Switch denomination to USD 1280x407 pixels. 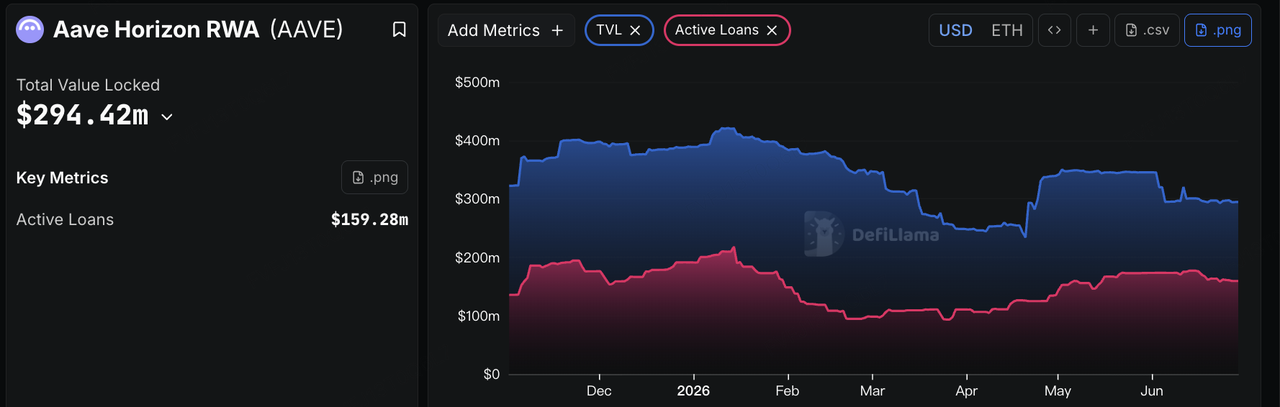pyautogui.click(x=956, y=30)
